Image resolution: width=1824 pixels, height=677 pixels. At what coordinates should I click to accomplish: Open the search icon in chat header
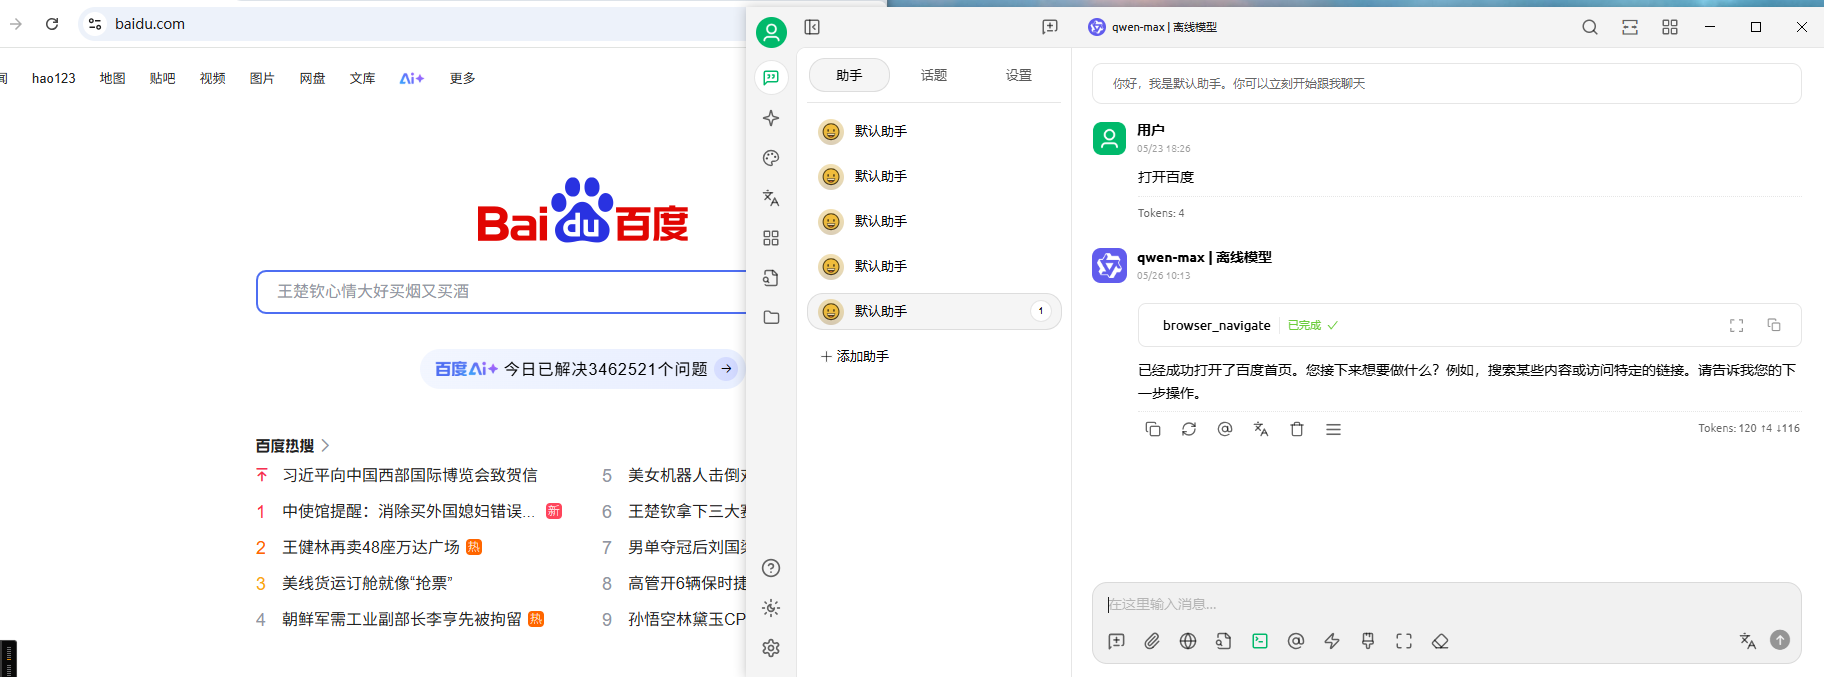1590,27
